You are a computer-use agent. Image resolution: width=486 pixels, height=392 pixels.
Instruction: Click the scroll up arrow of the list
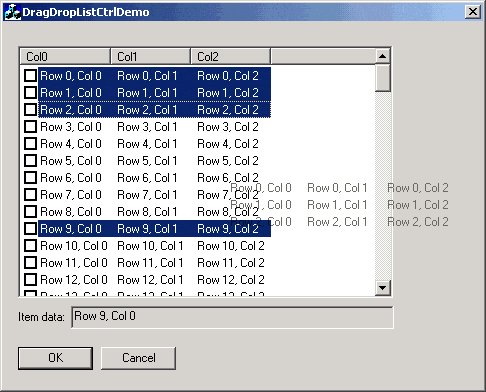[x=382, y=56]
